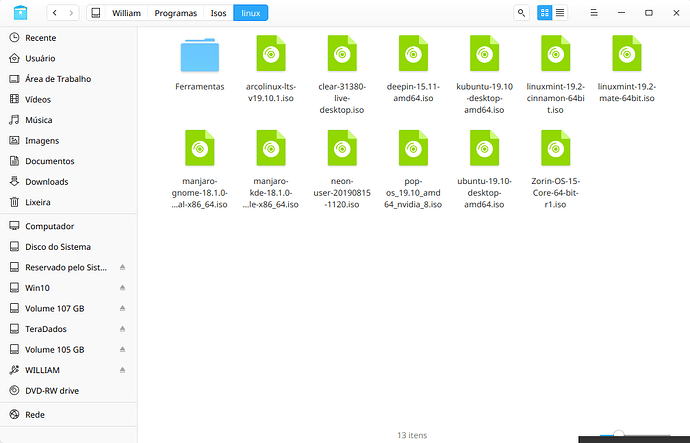This screenshot has height=443, width=690.
Task: Open Reservado pelo Sist... volume
Action: click(x=69, y=267)
